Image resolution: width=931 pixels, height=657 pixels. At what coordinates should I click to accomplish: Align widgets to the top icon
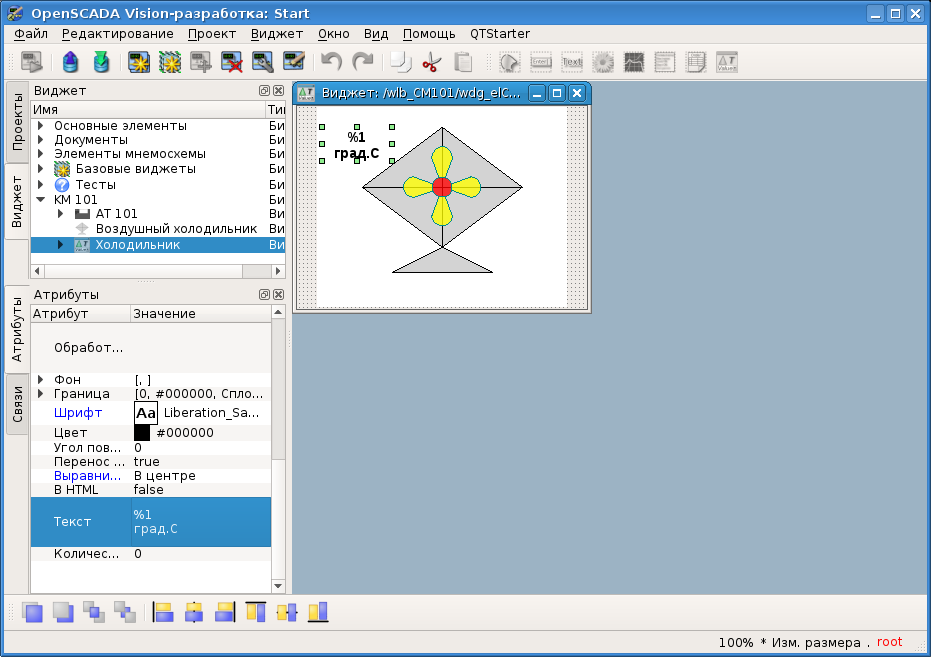[256, 612]
